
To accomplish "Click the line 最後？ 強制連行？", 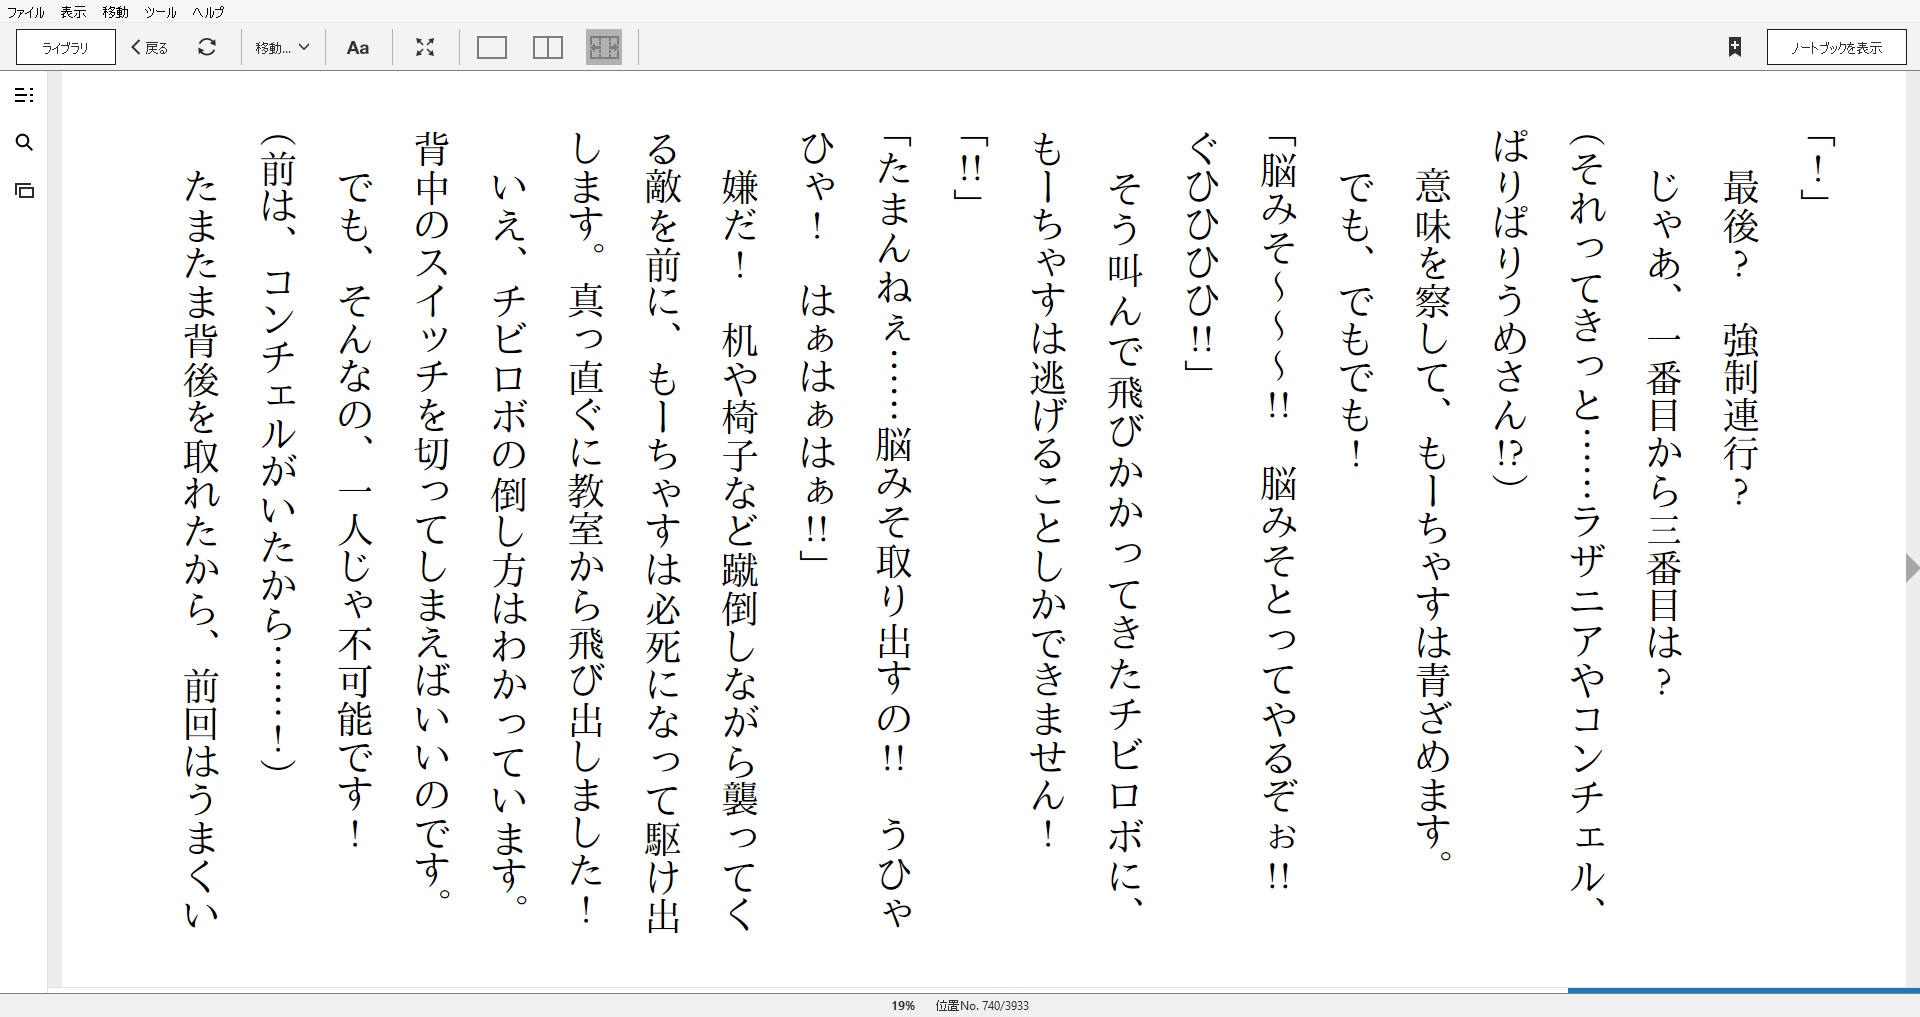I will click(x=1741, y=338).
